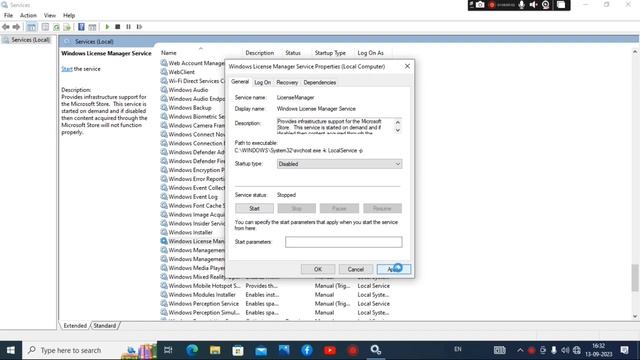Click the Back arrow in Services toolbar
This screenshot has height=360, width=640.
pos(6,27)
